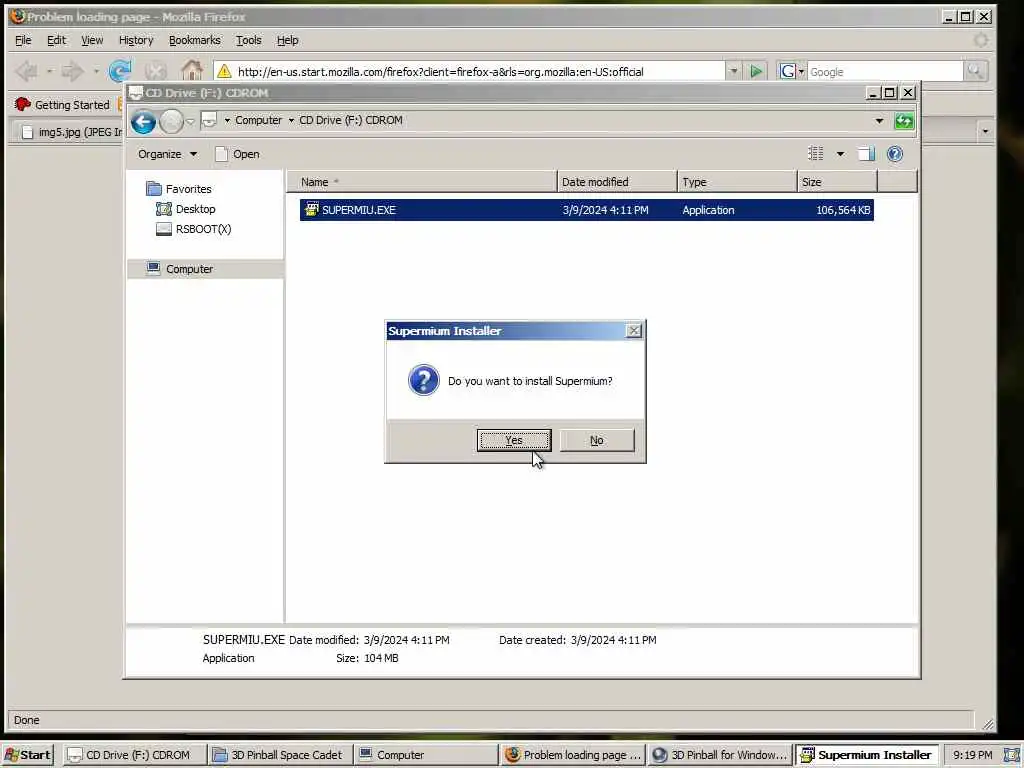1024x768 pixels.
Task: Open Getting Started bookmark
Action: [62, 104]
